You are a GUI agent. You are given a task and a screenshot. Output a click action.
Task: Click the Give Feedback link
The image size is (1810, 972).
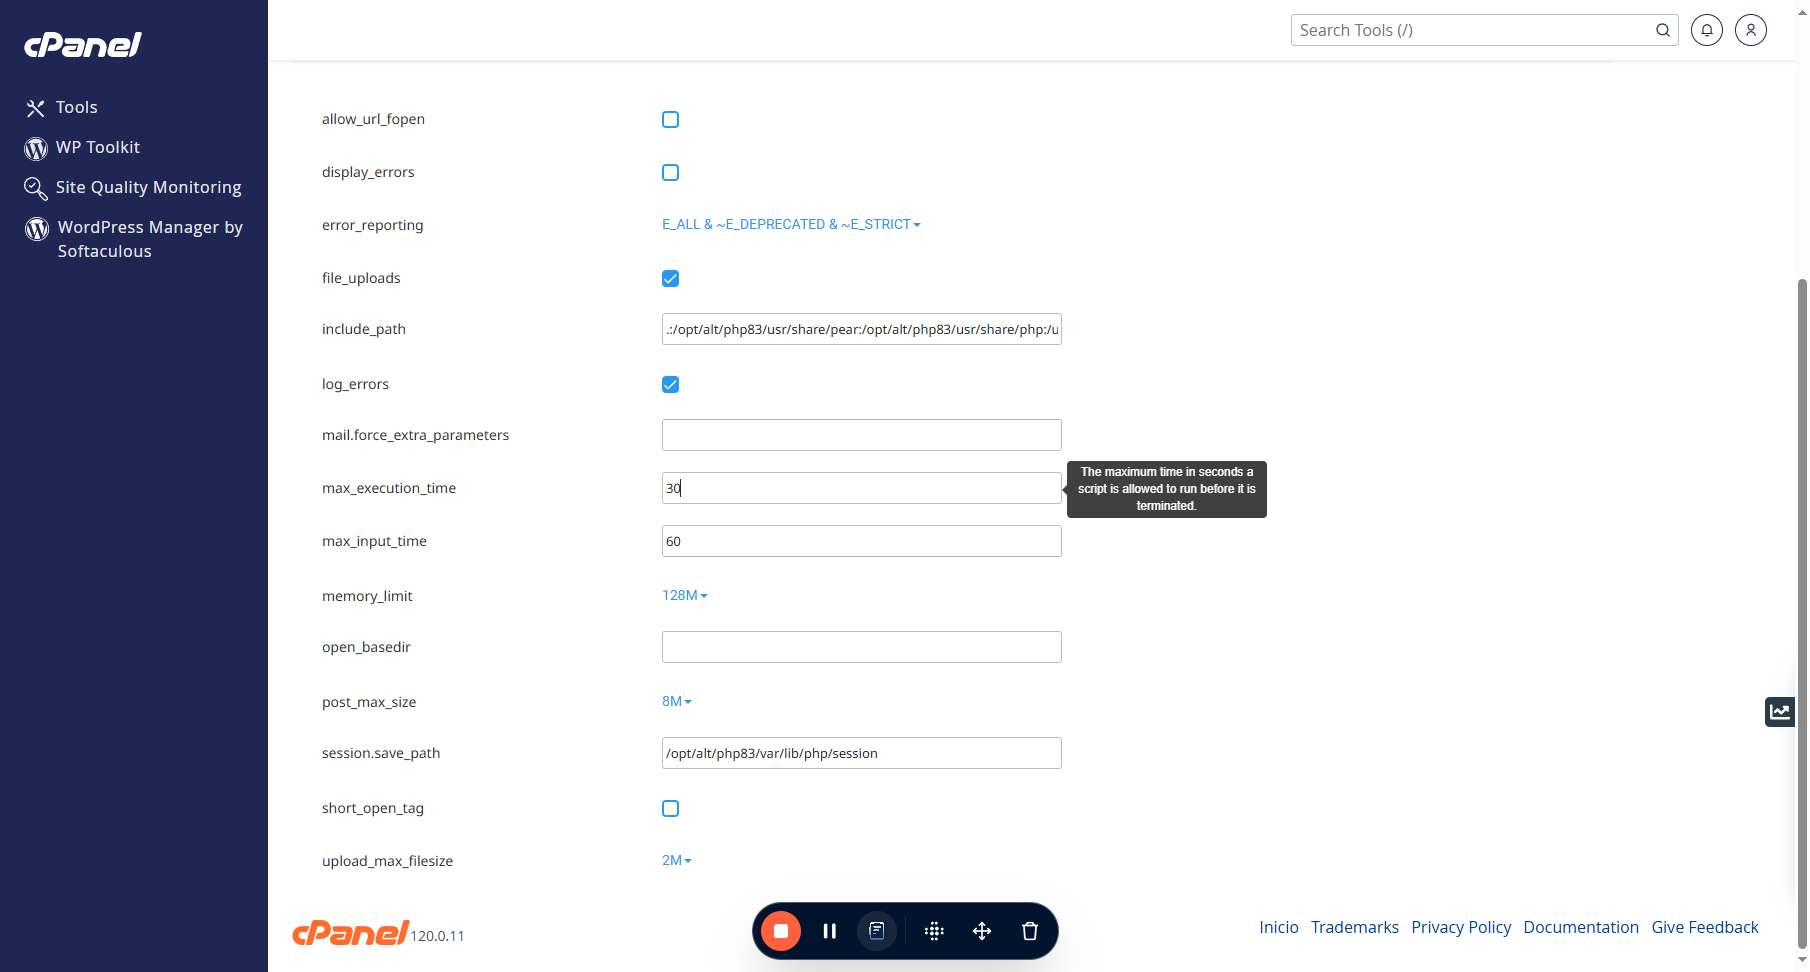tap(1705, 927)
